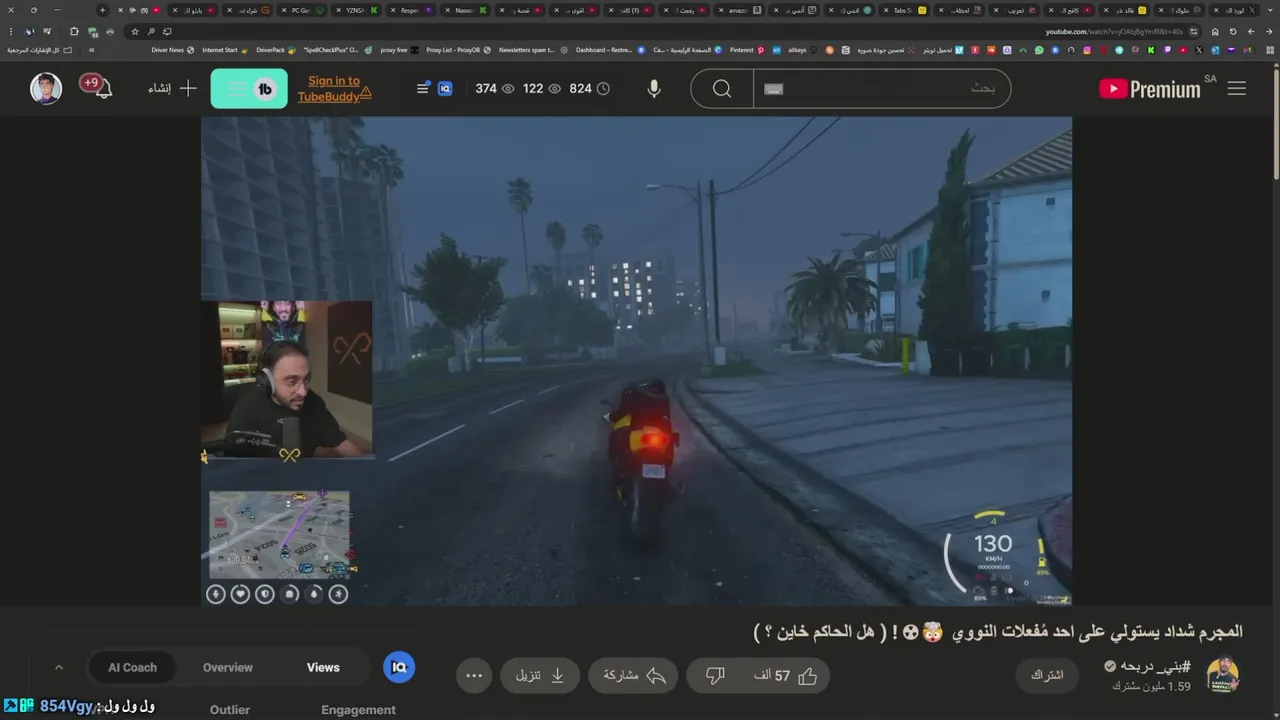
Task: Click the 824 clock stat
Action: pyautogui.click(x=589, y=88)
